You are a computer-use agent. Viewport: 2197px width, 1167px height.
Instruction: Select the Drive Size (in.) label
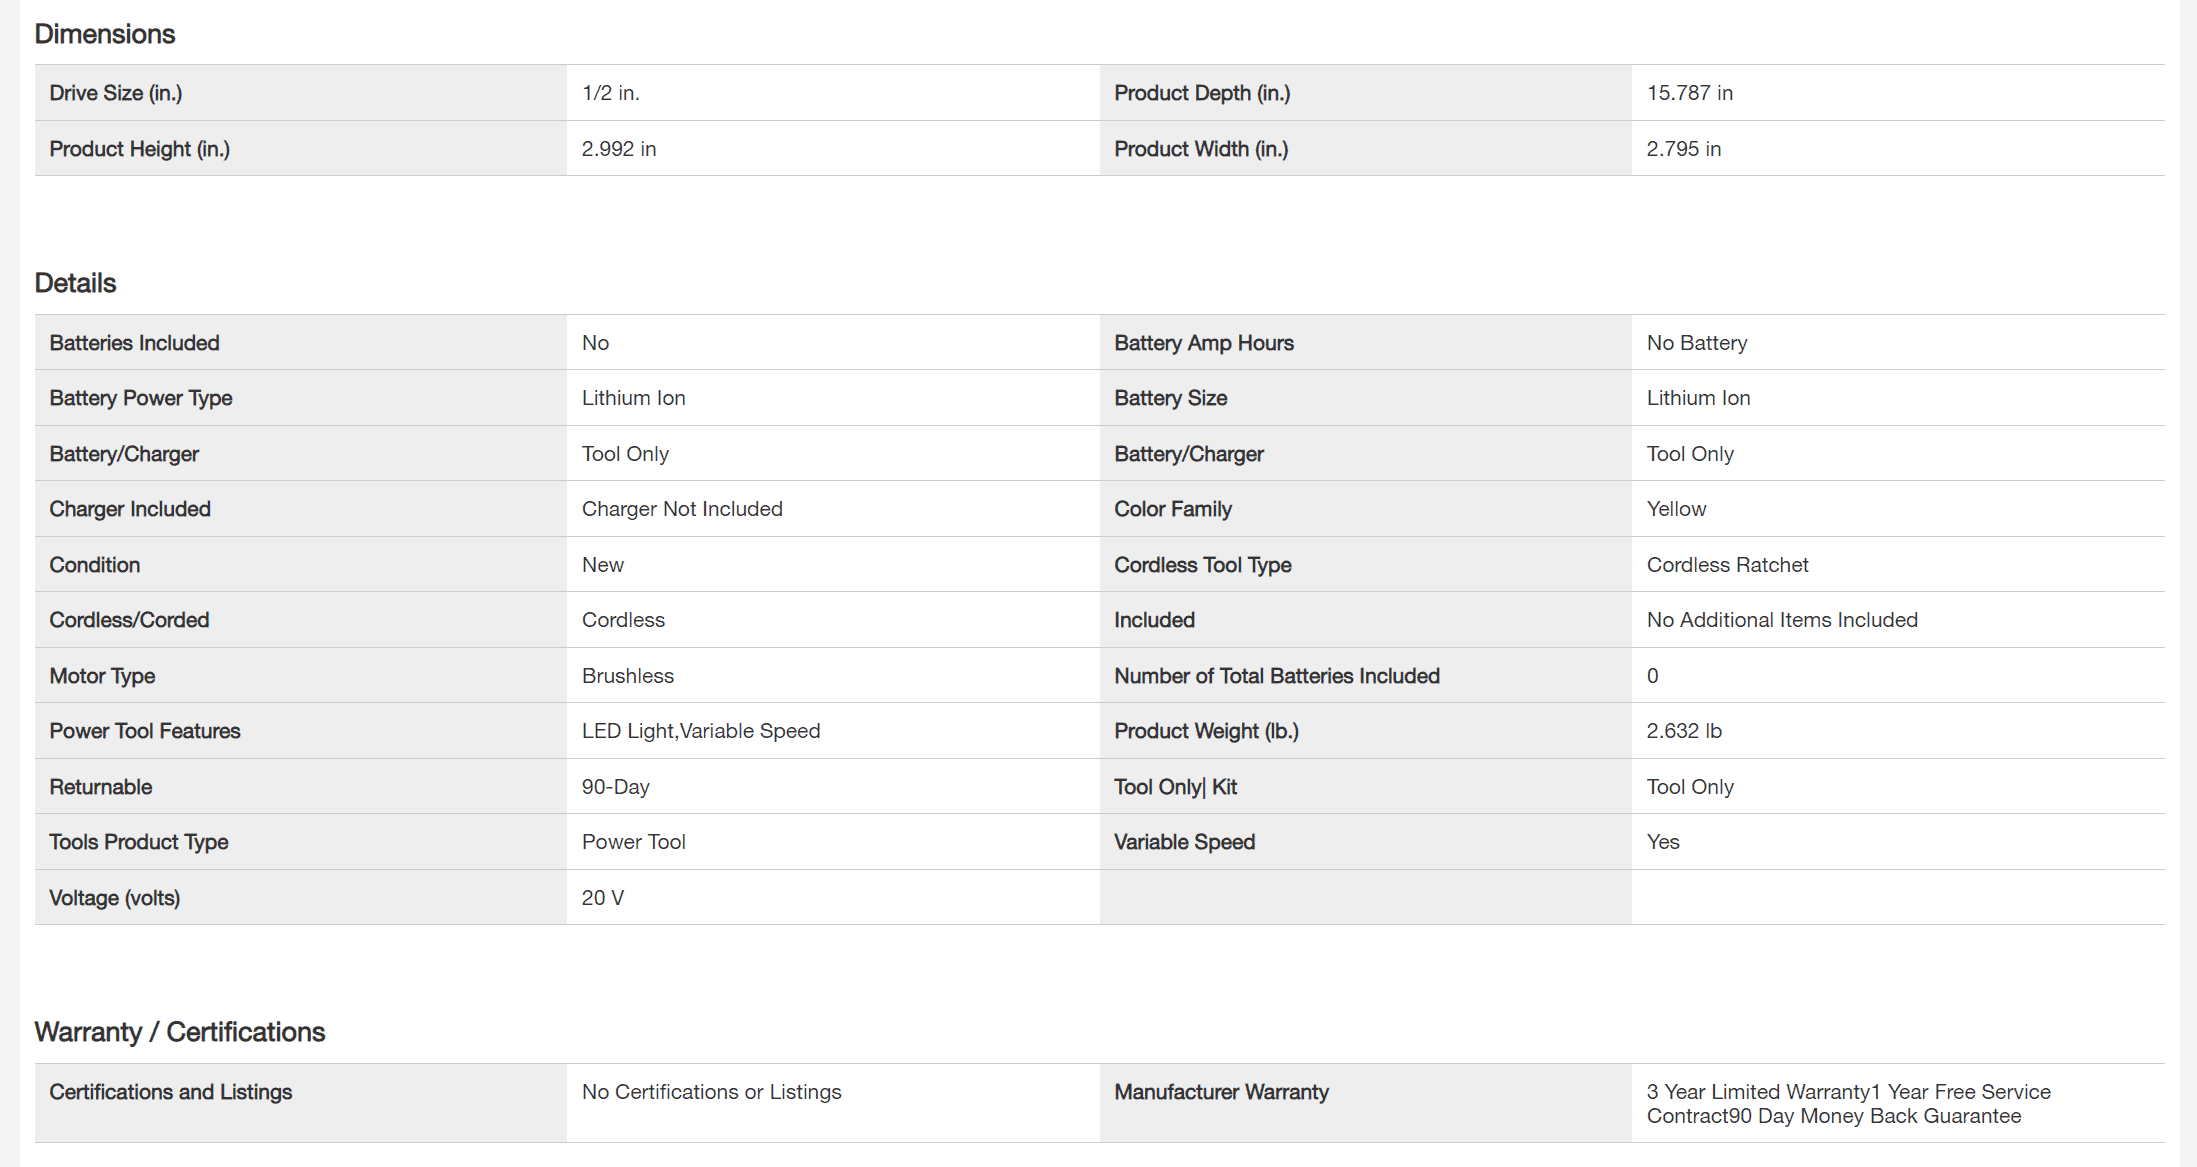coord(116,93)
